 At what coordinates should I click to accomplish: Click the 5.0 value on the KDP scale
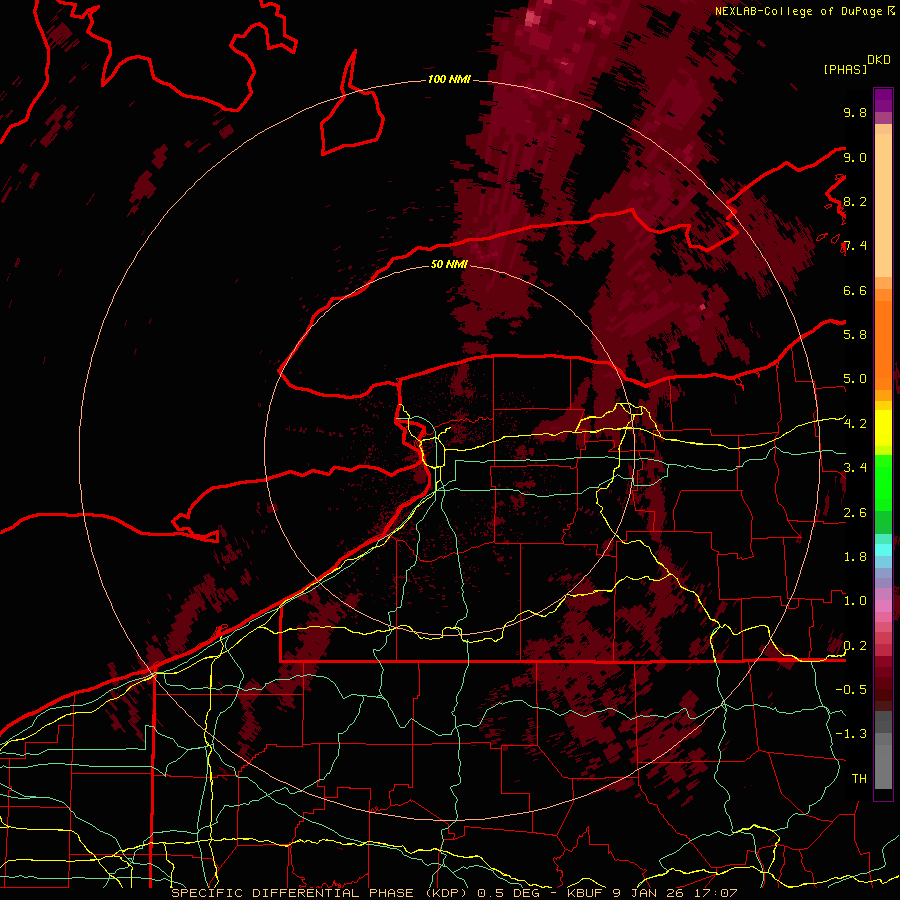[x=855, y=379]
